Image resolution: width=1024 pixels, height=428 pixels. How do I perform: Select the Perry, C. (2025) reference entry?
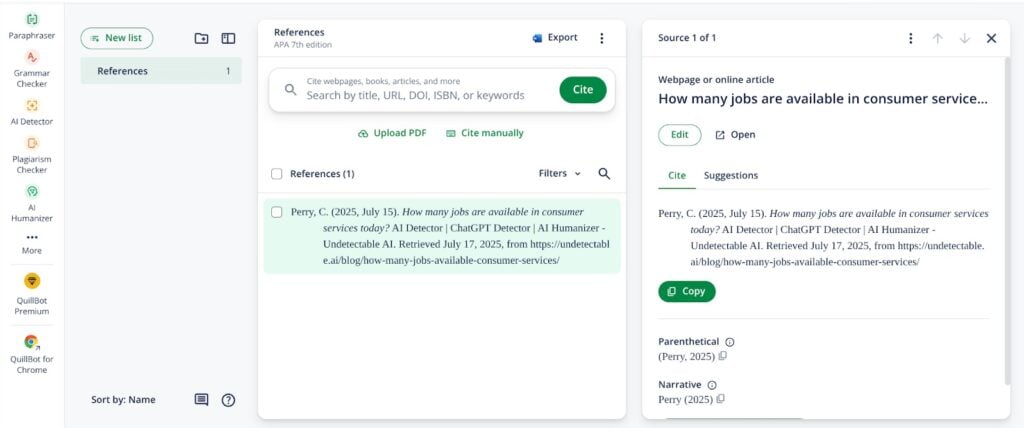click(442, 236)
